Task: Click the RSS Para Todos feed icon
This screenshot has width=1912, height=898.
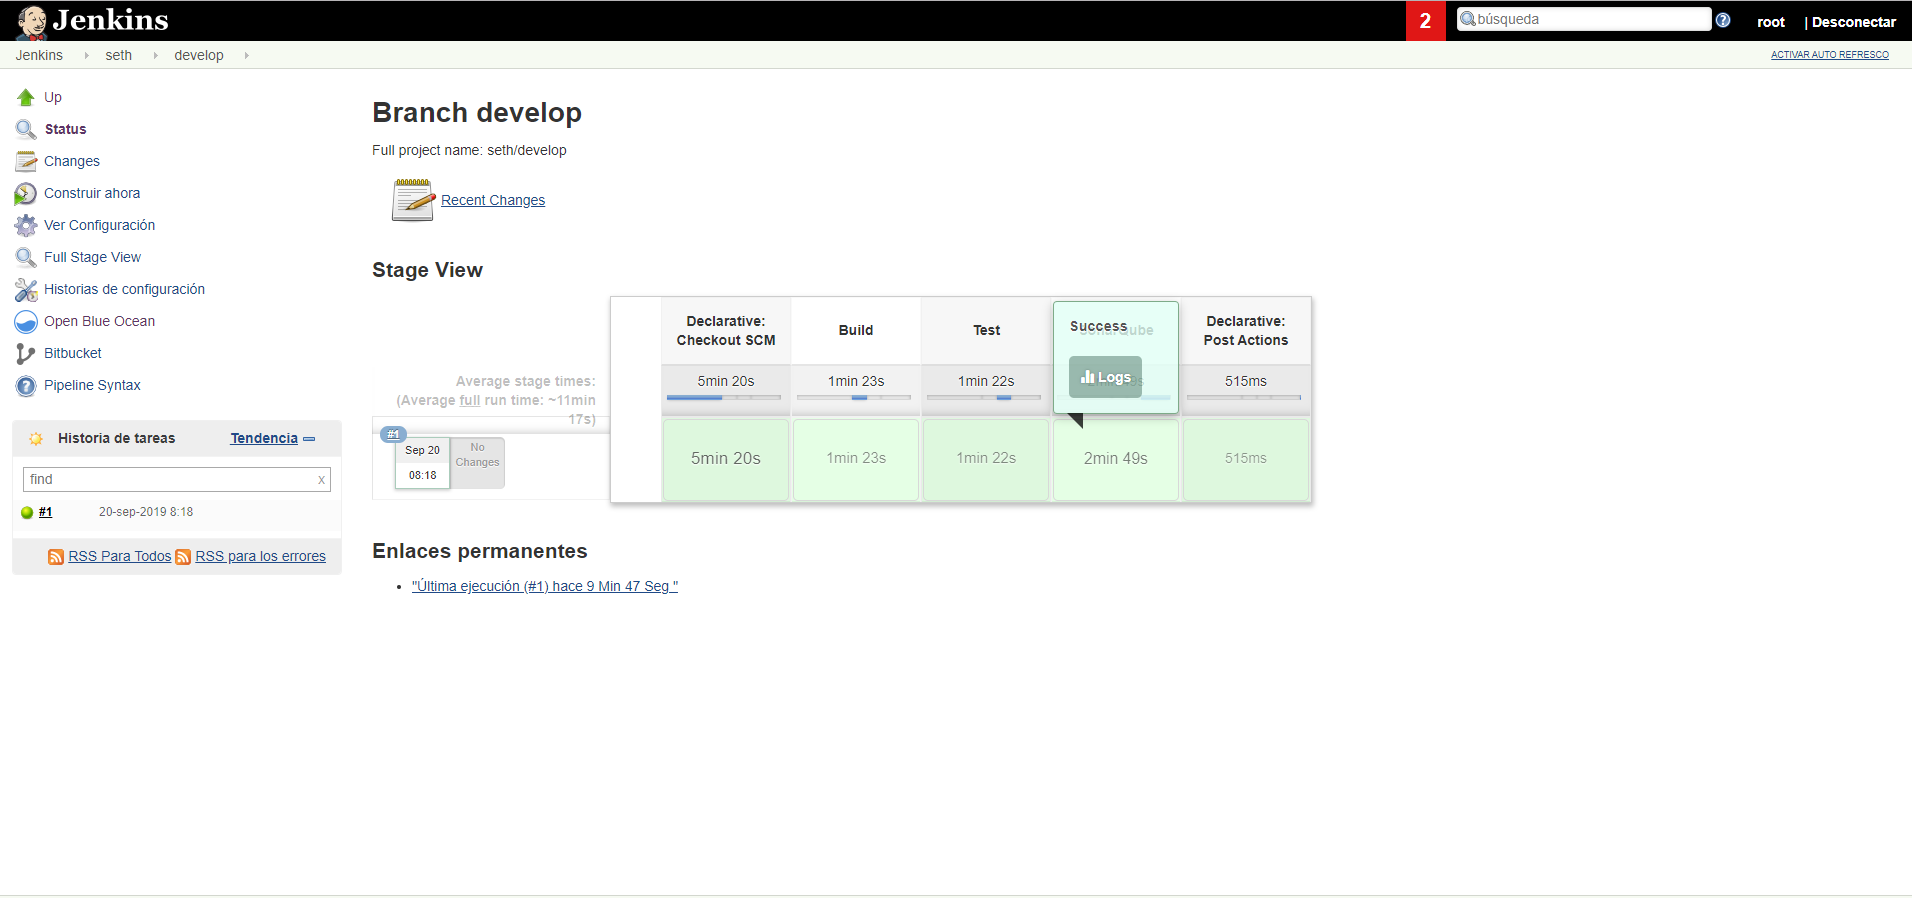Action: tap(56, 557)
